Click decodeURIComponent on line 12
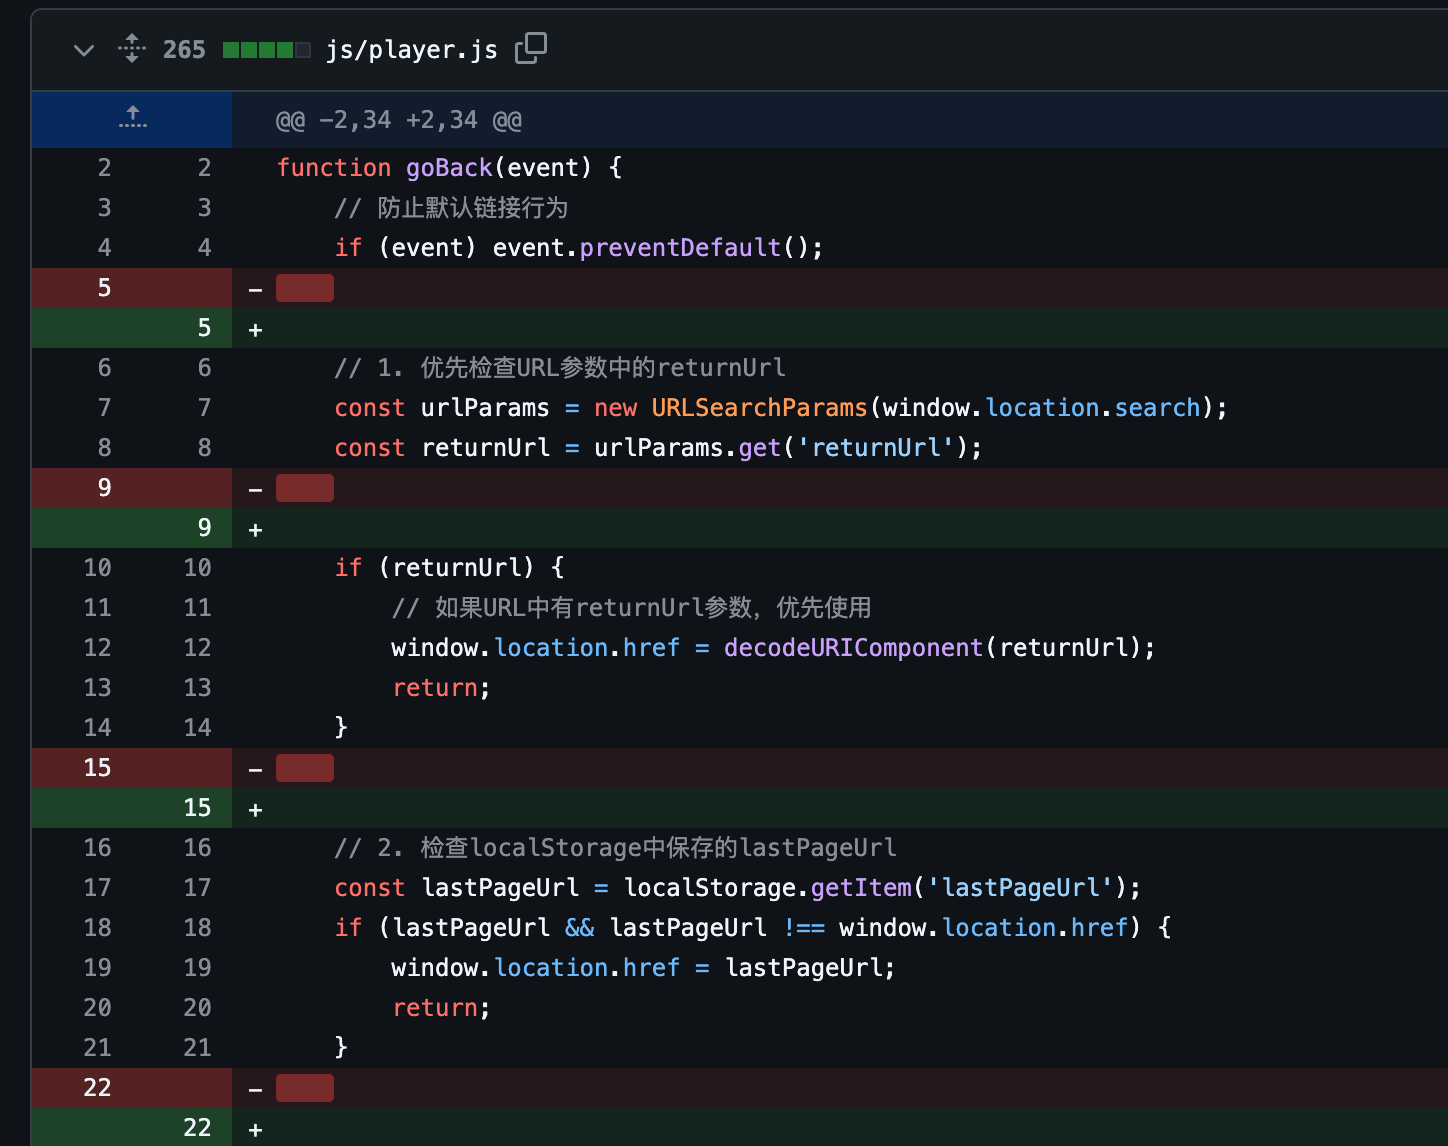Screen dimensions: 1448x1146 (x=853, y=648)
